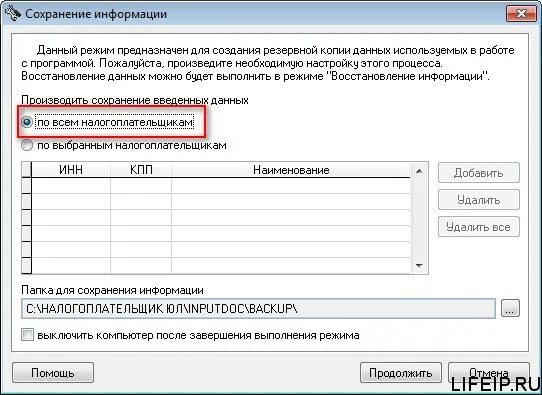542x395 pixels.
Task: Click the Добавить button
Action: coord(479,173)
